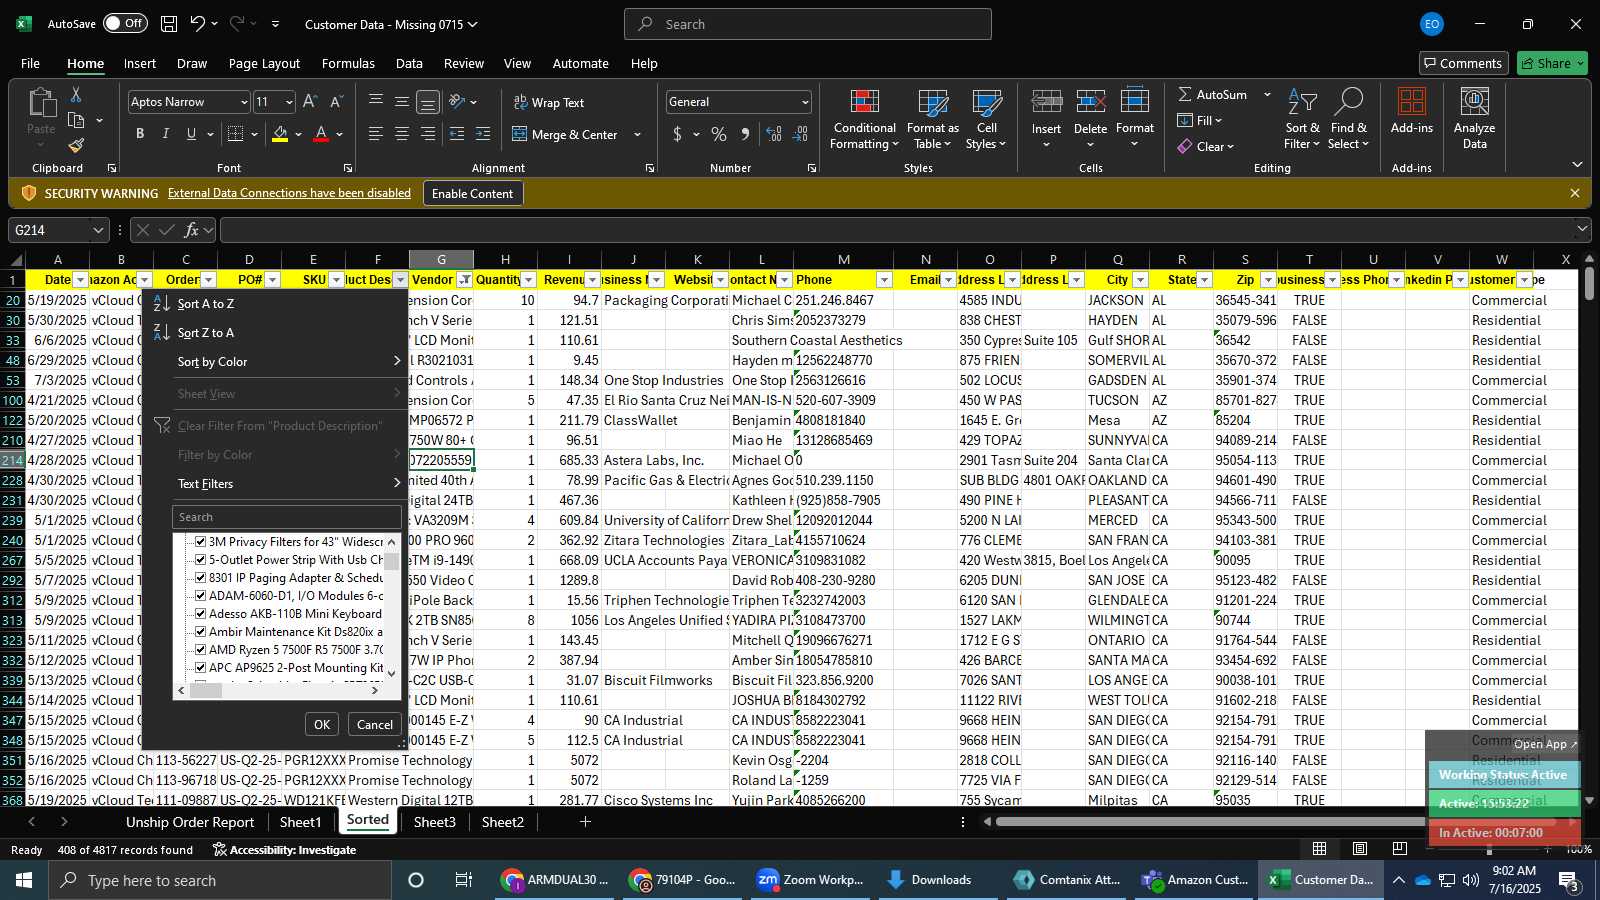Open Conditional Formatting menu
The image size is (1600, 900).
pyautogui.click(x=864, y=120)
